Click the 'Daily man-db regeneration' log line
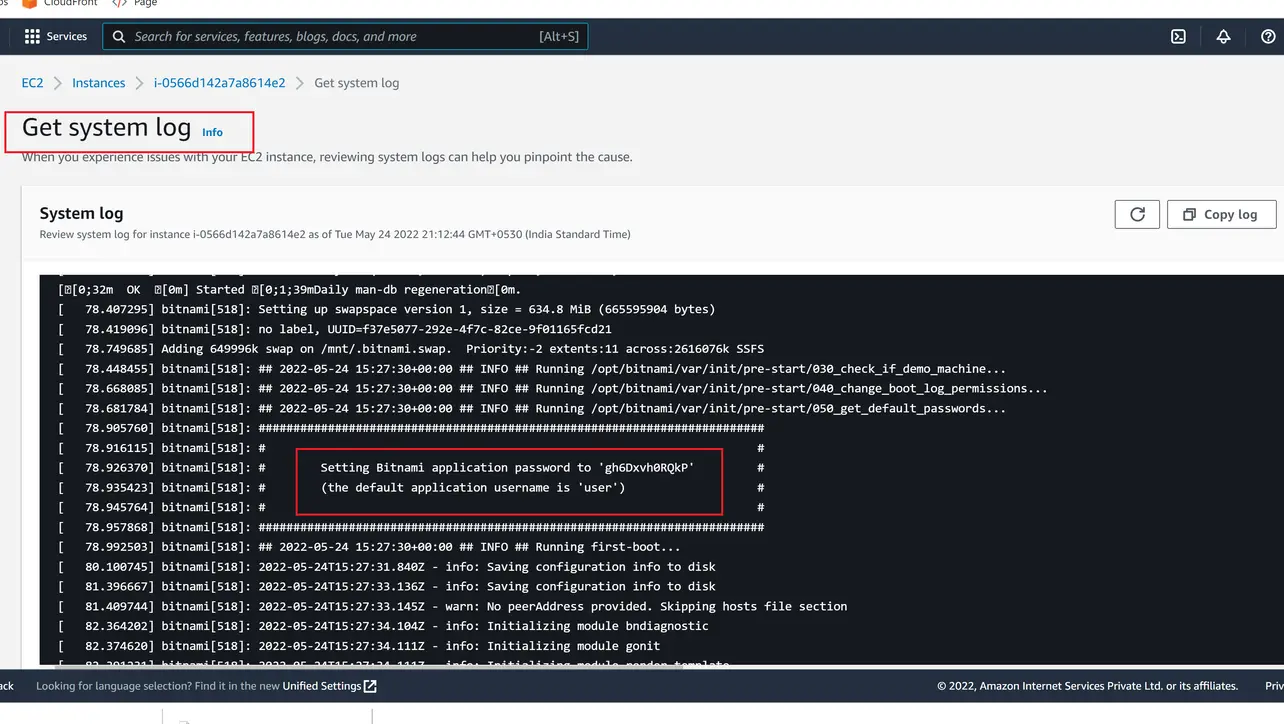This screenshot has height=724, width=1284. (290, 290)
